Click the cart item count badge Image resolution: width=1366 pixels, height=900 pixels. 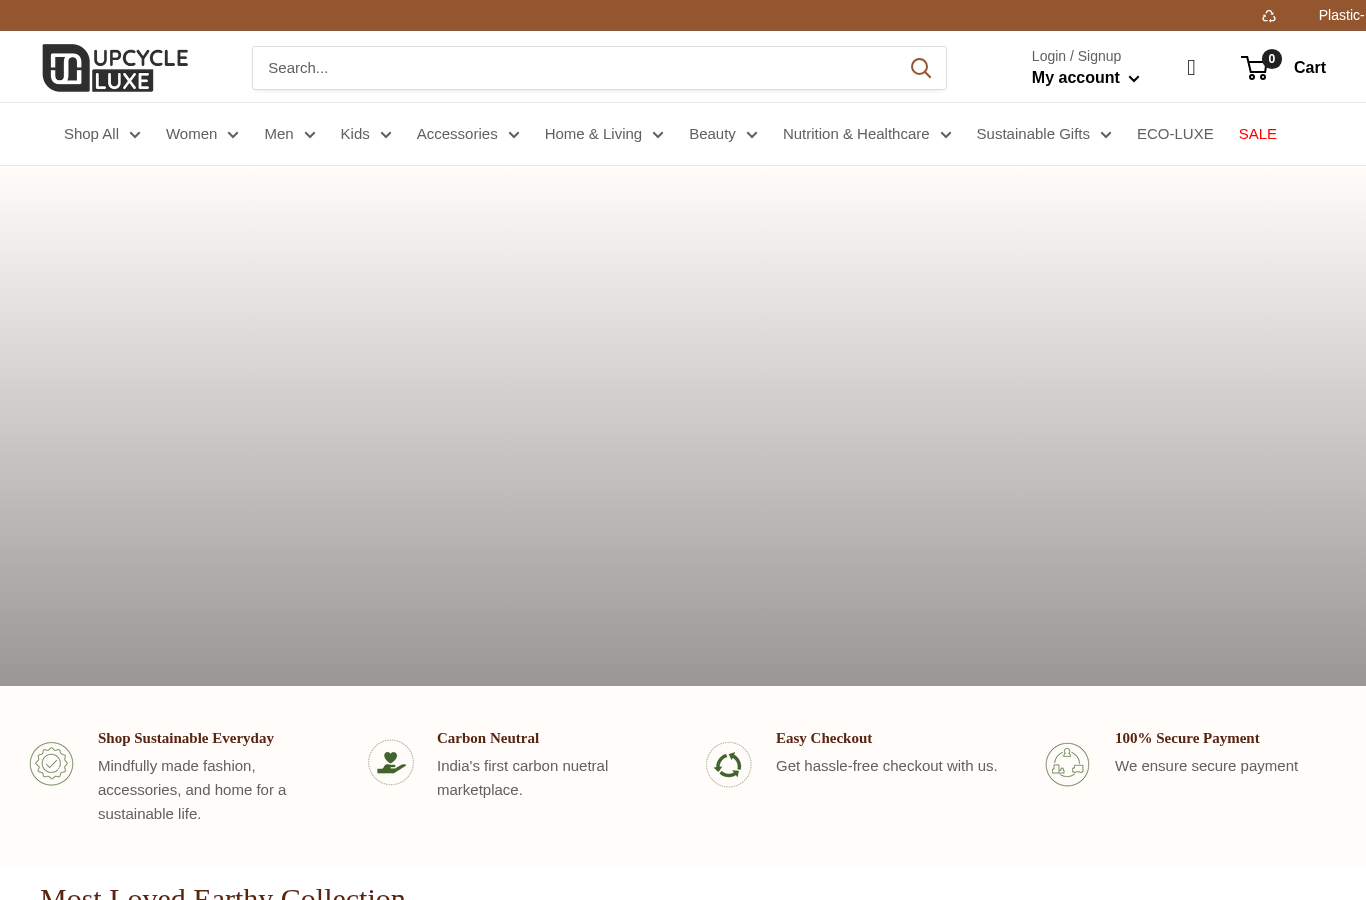pos(1272,59)
